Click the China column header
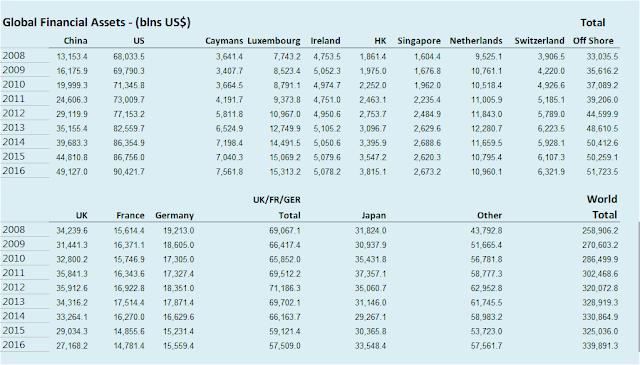640x365 pixels. coord(76,41)
